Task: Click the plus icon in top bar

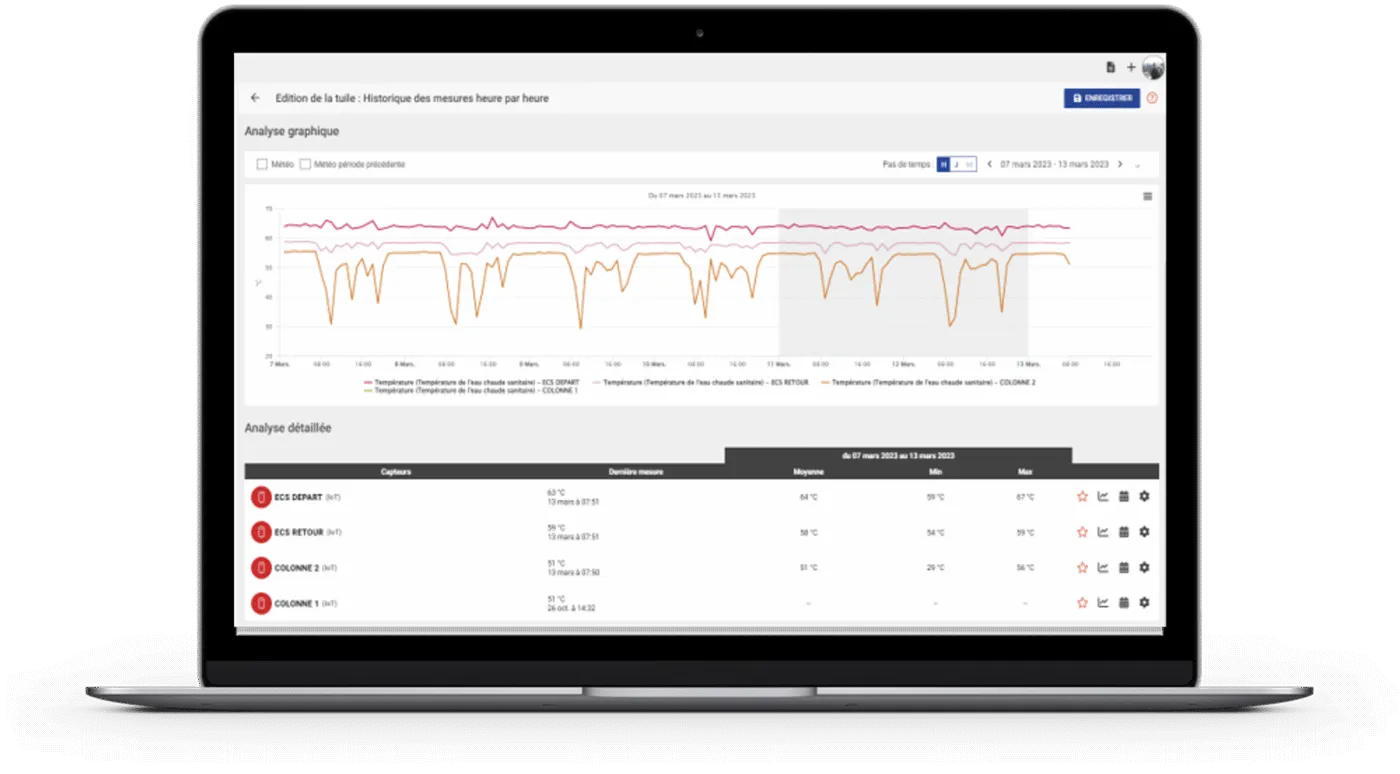Action: coord(1131,67)
